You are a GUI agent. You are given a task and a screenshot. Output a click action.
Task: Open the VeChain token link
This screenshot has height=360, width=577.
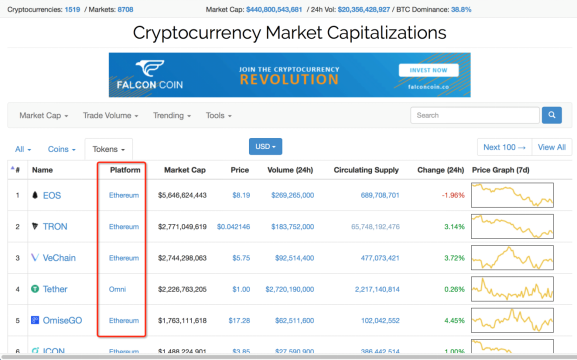point(59,258)
